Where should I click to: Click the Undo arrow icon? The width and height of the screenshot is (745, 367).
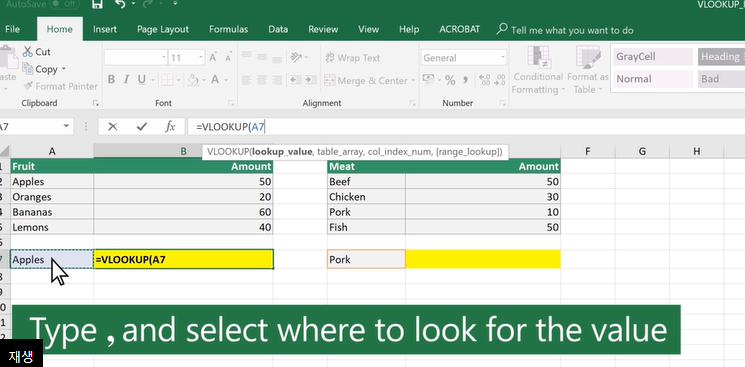[x=121, y=4]
